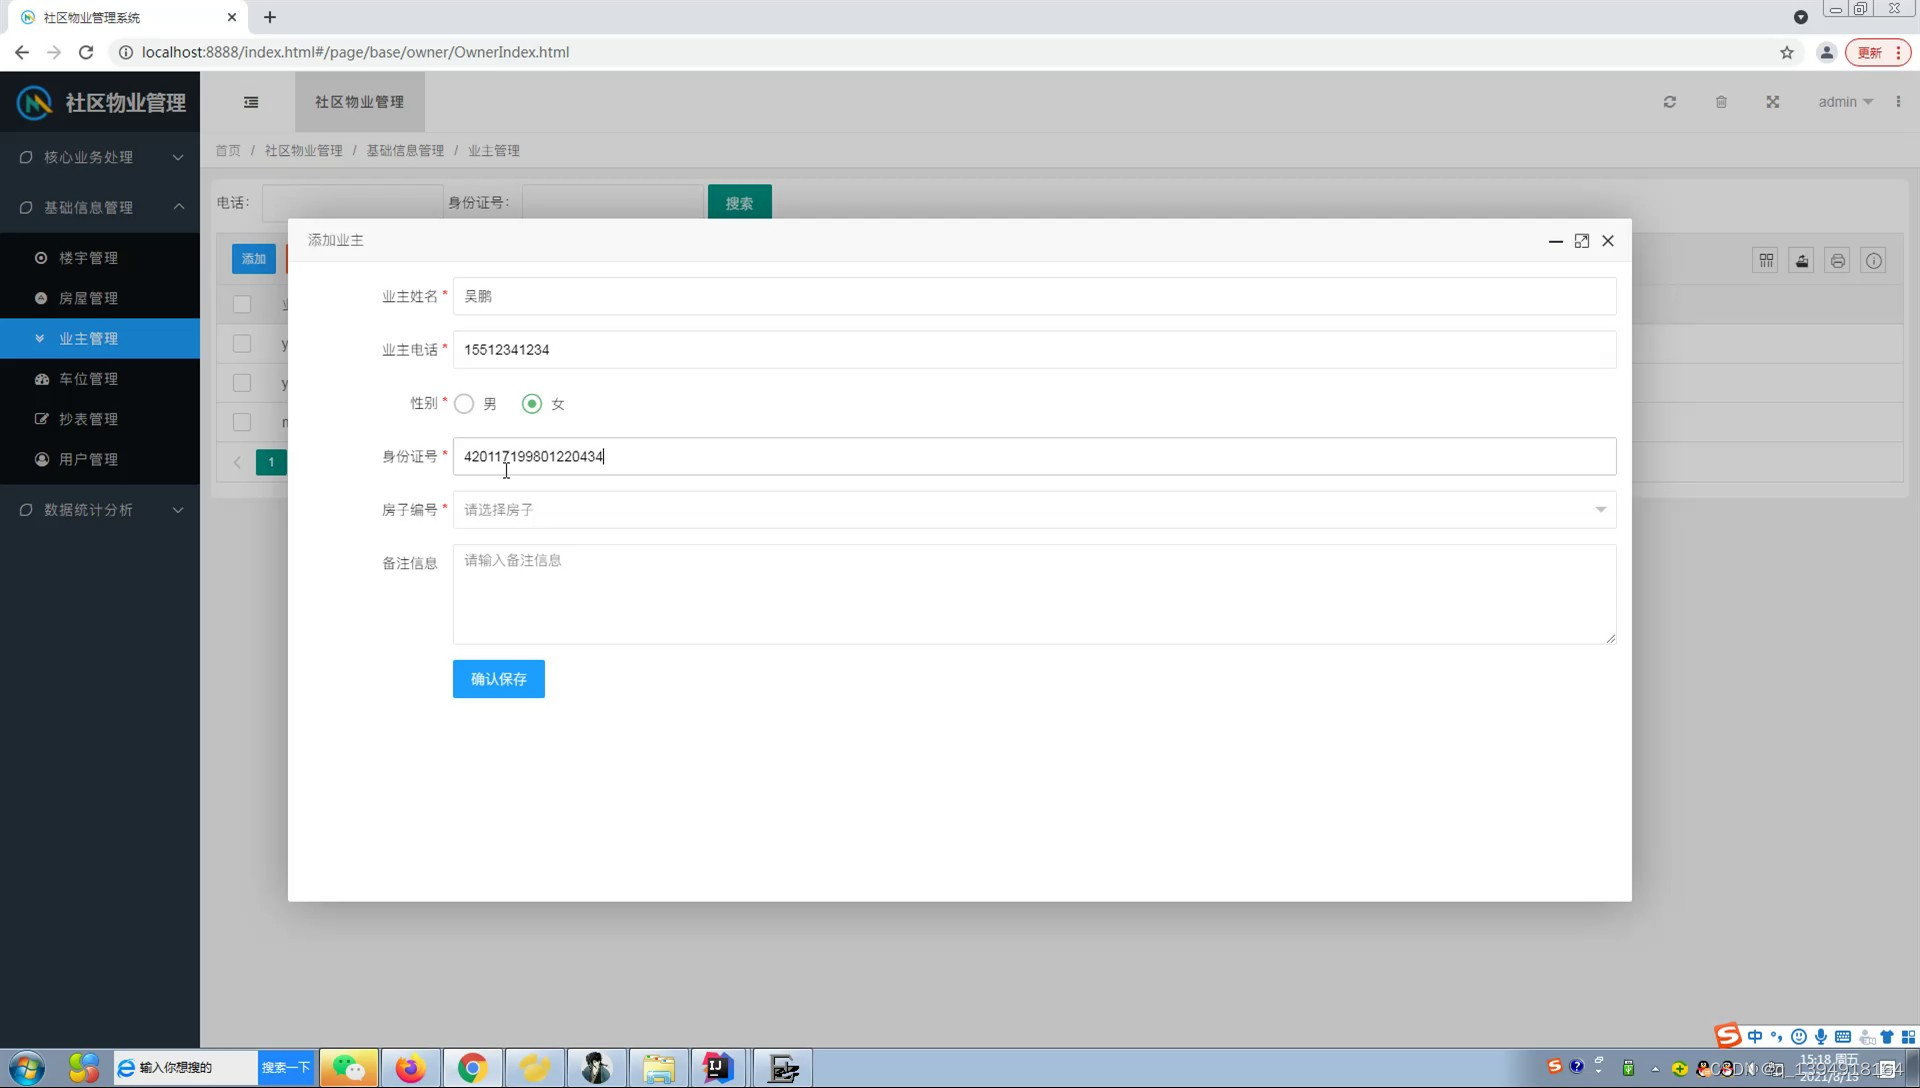Toggle the table header select-all checkbox
This screenshot has height=1088, width=1920.
242,304
